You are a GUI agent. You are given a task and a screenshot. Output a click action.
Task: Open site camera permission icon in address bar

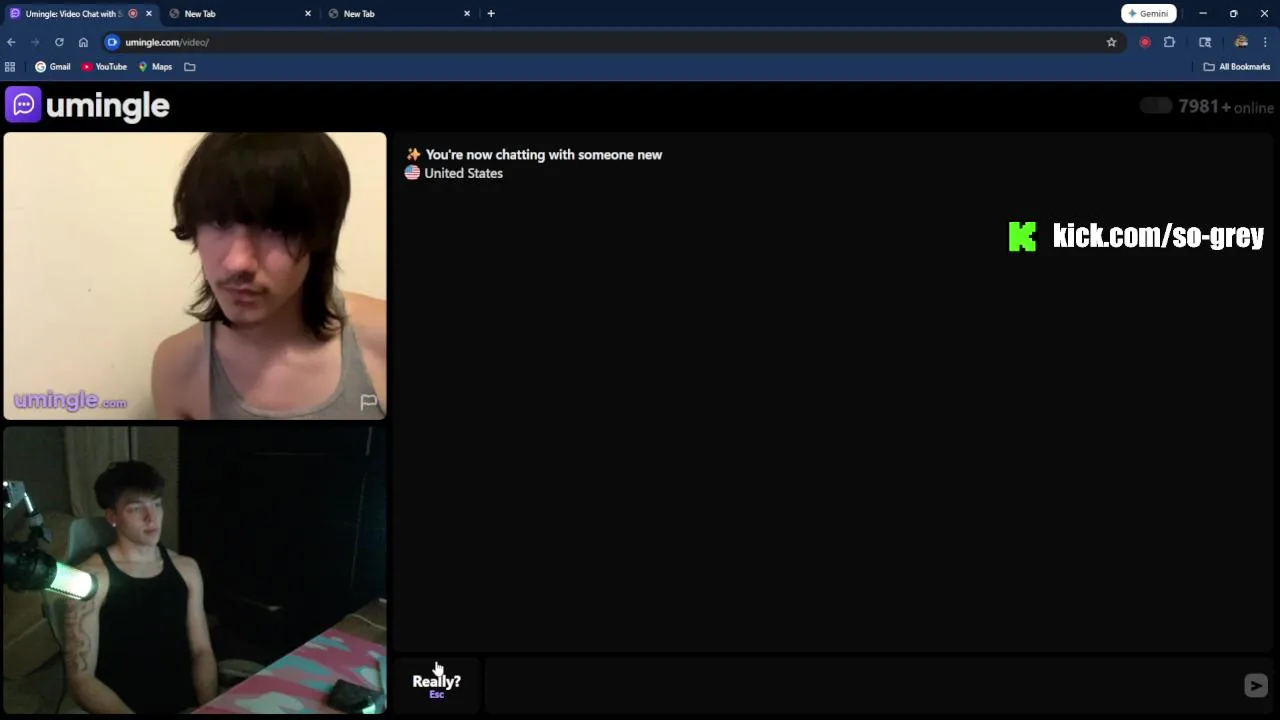click(112, 42)
